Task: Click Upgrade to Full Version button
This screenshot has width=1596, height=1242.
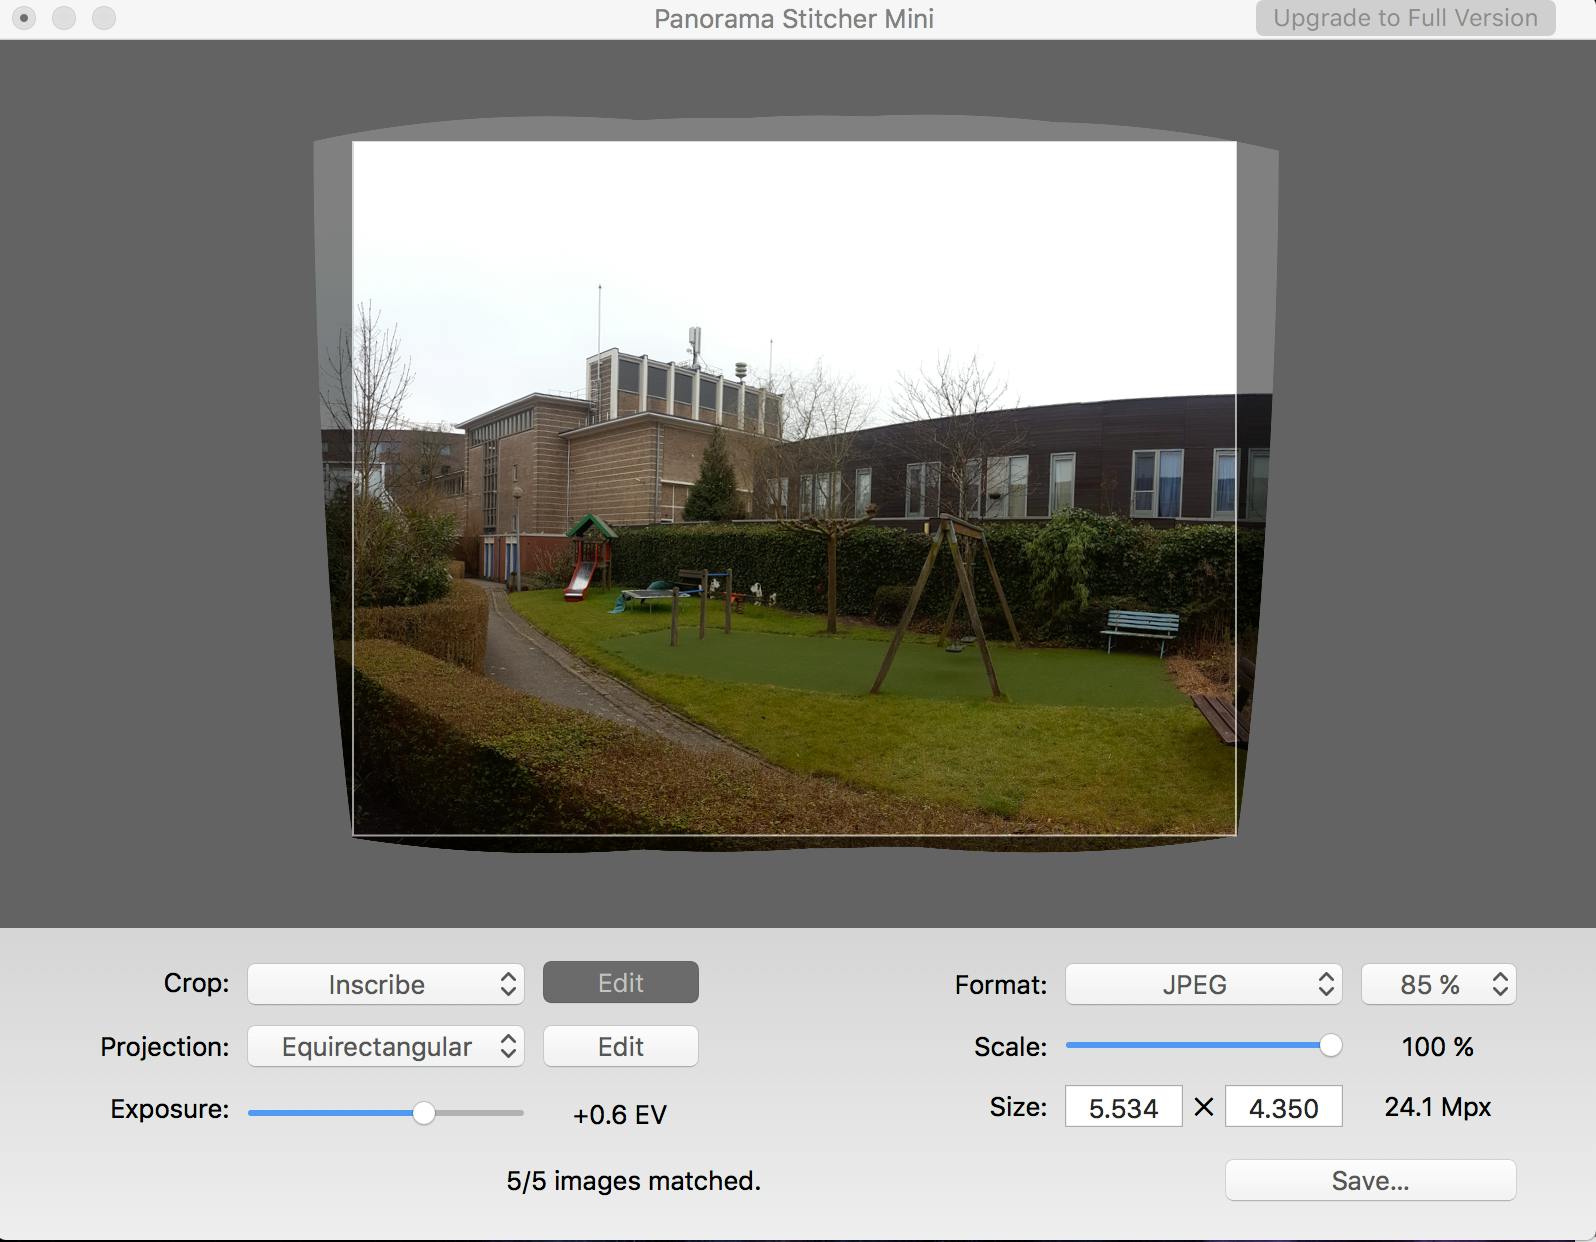Action: 1405,18
